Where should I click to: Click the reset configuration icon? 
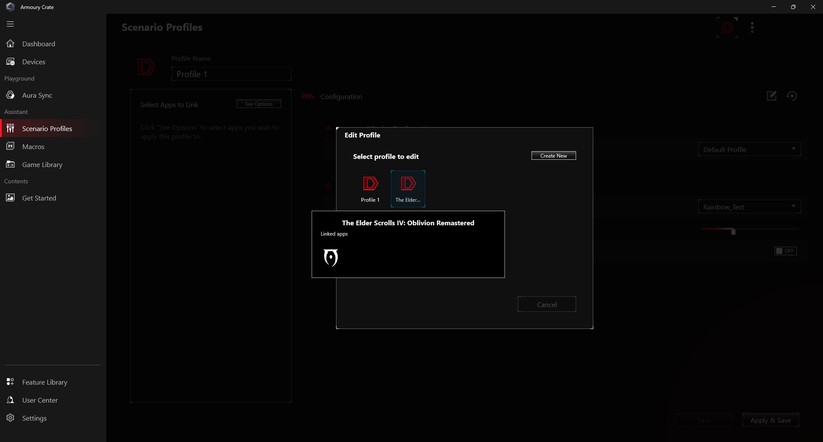click(x=792, y=96)
